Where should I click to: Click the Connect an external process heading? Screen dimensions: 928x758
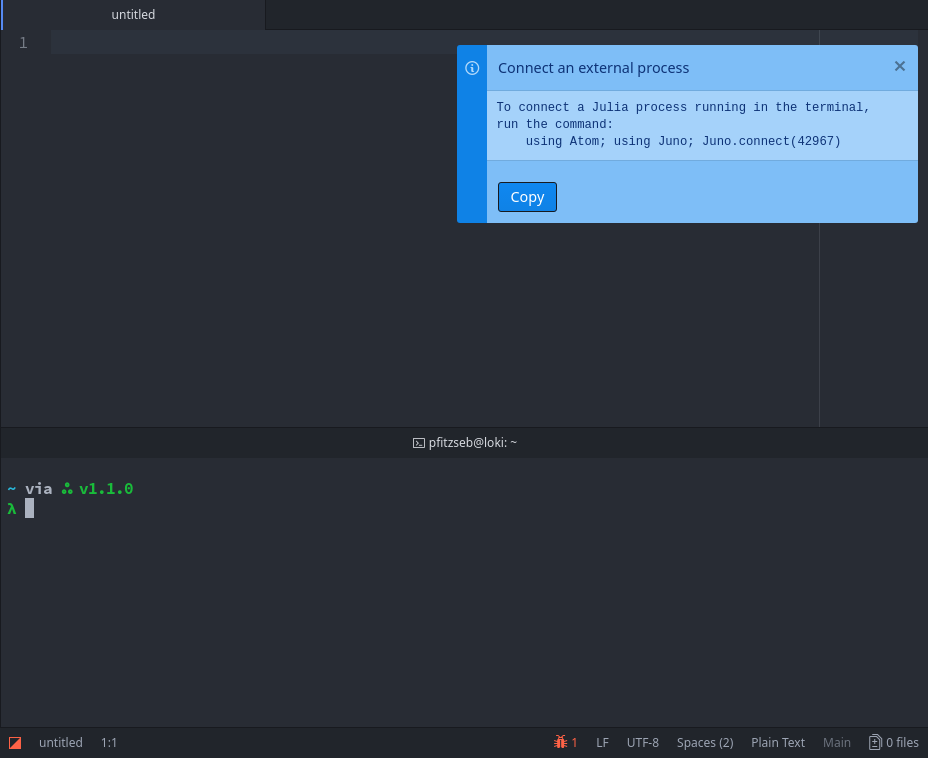tap(593, 68)
